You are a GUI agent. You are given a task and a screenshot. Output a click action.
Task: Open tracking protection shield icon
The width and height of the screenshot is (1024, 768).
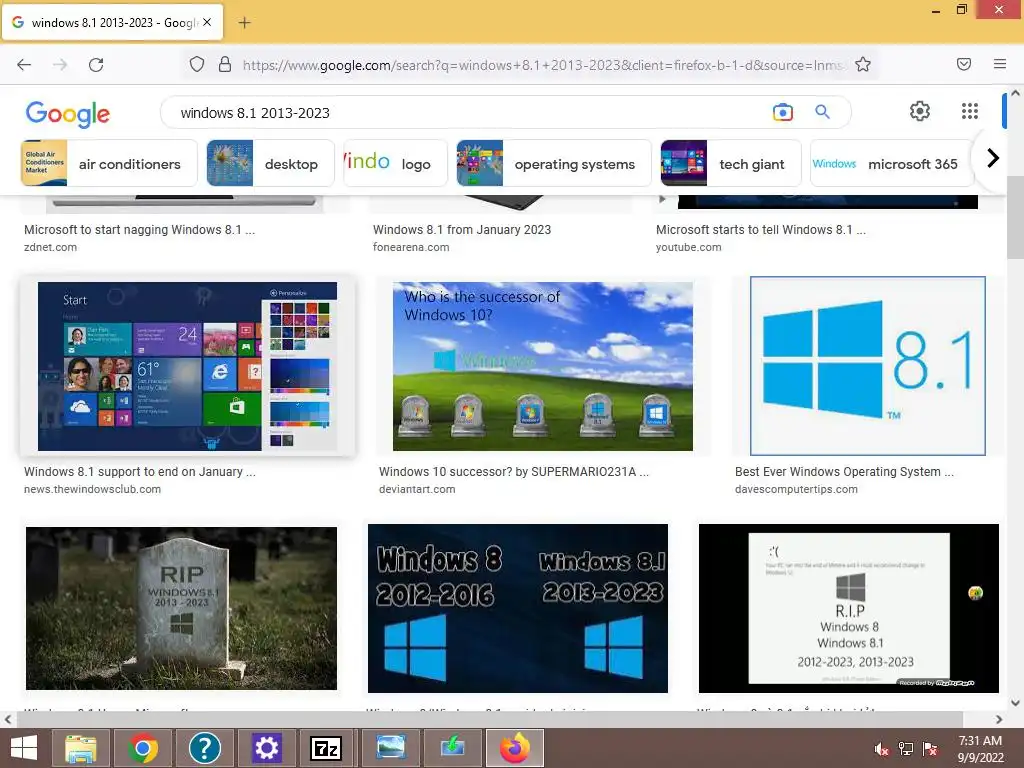pos(197,64)
